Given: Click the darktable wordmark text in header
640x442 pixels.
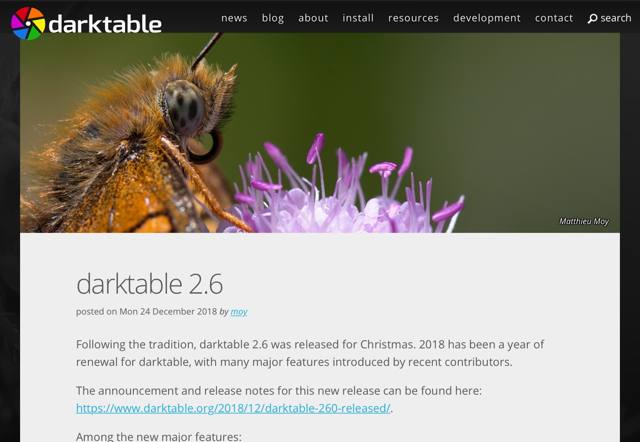Looking at the screenshot, I should [x=105, y=23].
